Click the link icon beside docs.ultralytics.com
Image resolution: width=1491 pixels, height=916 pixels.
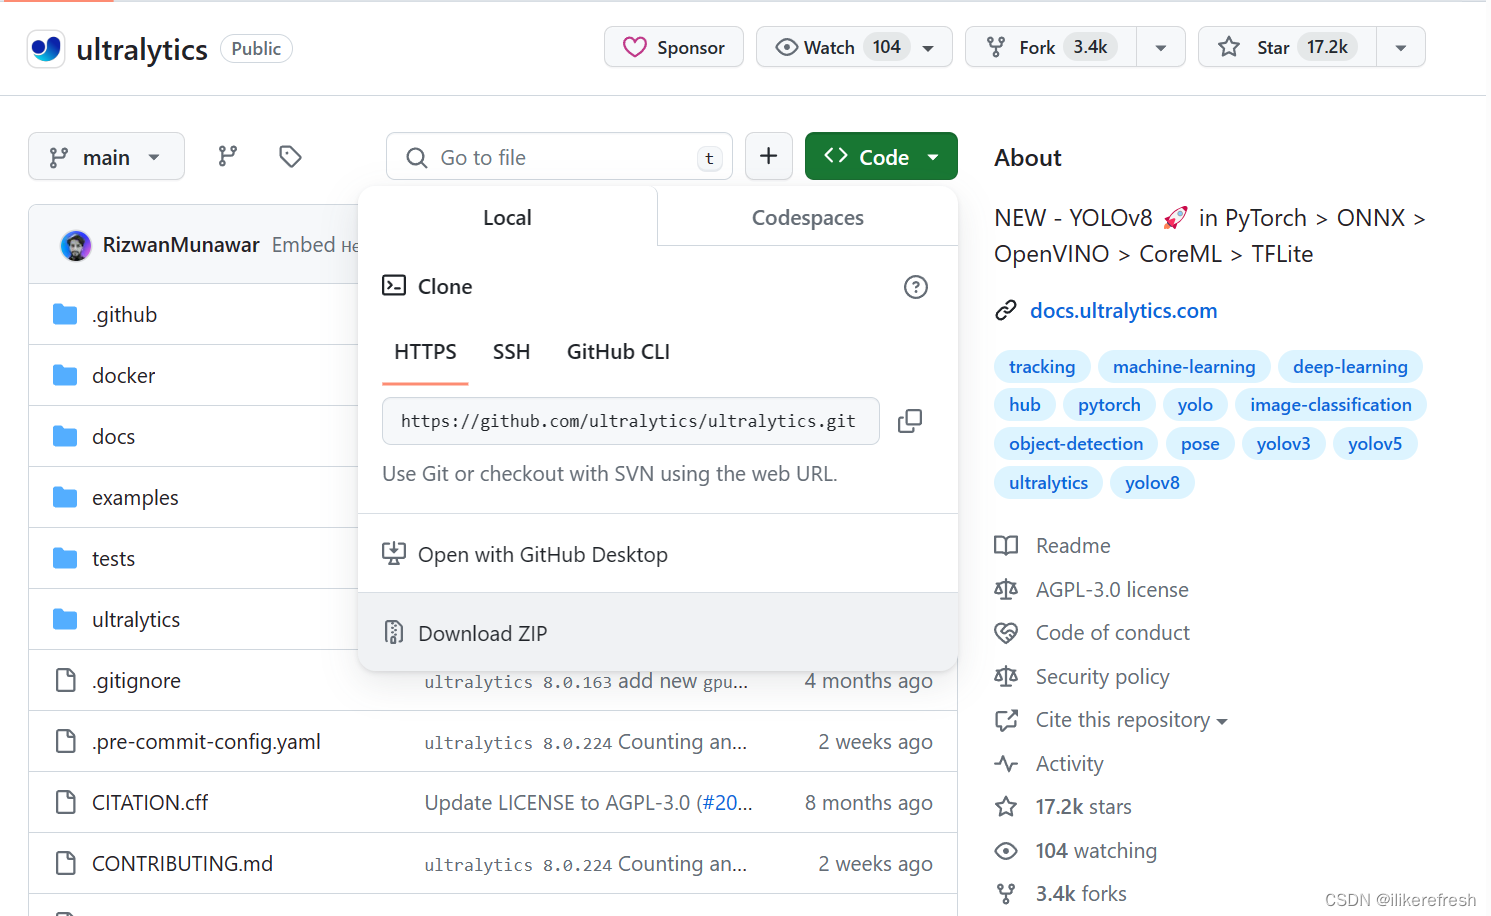(x=1006, y=311)
